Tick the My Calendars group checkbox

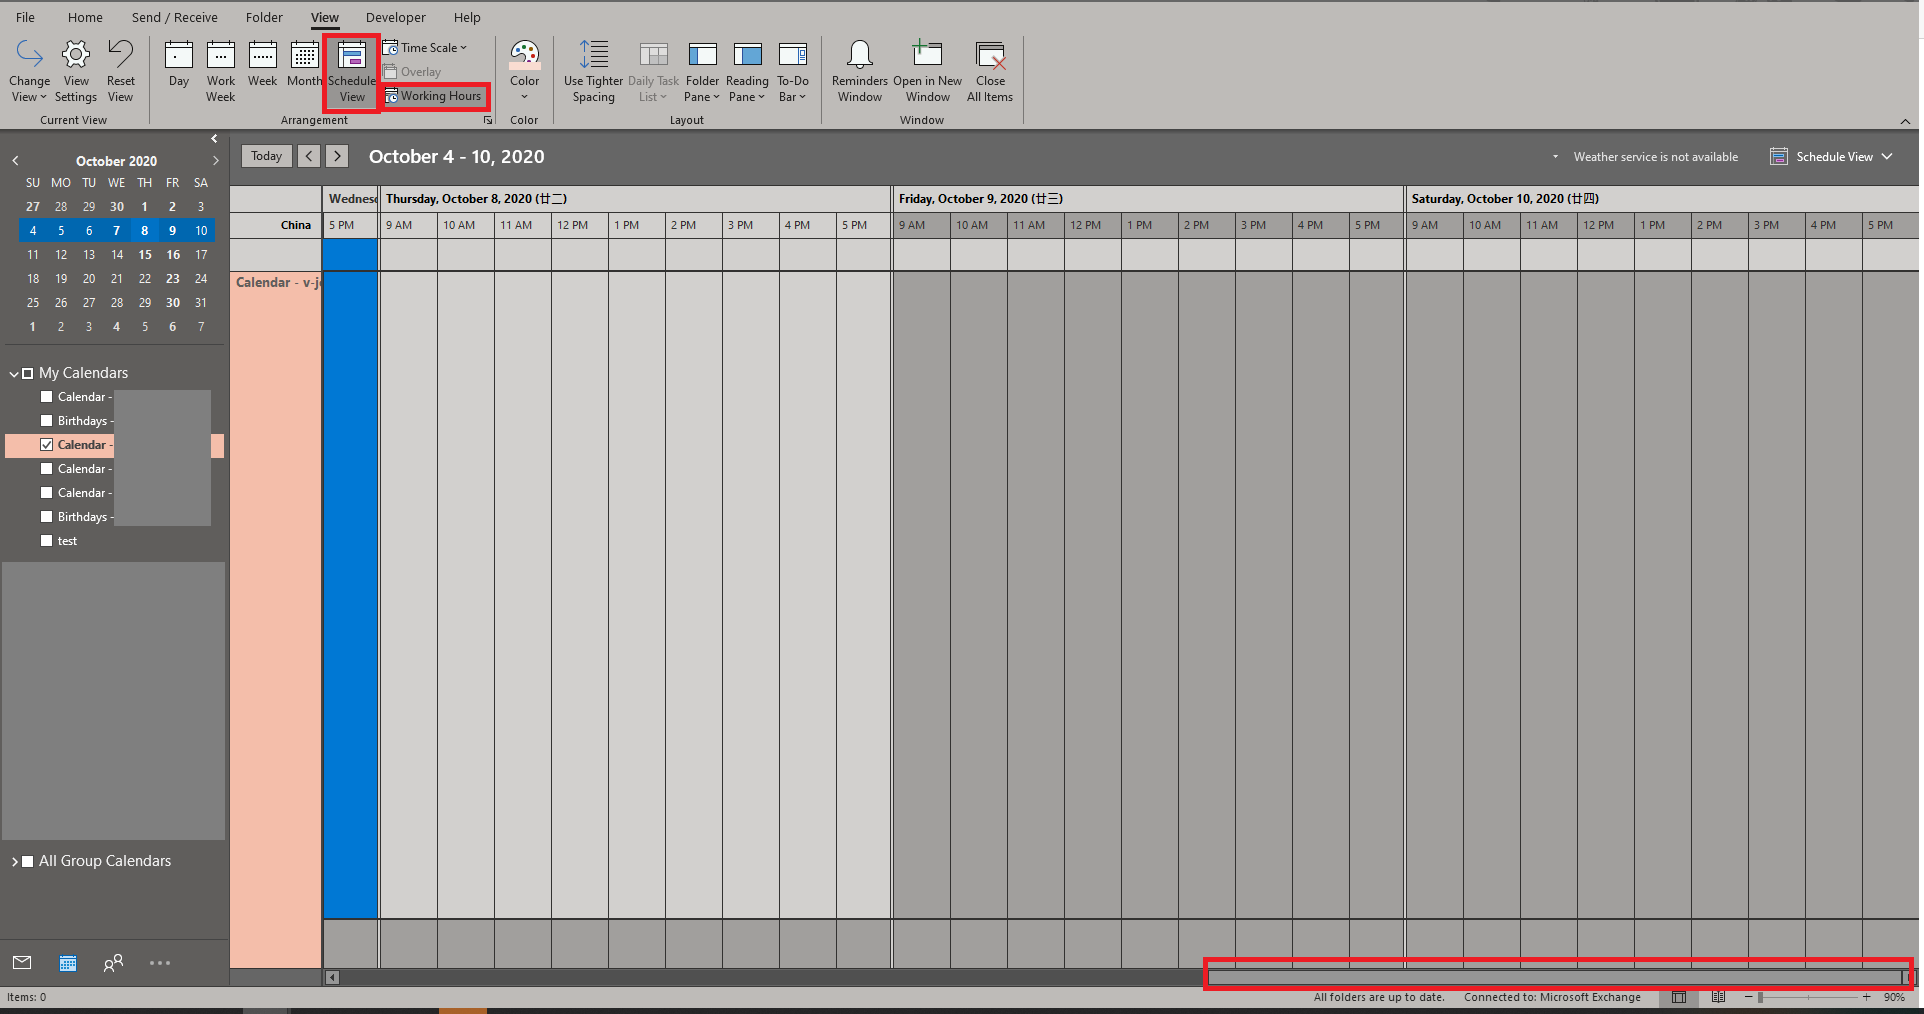click(28, 373)
